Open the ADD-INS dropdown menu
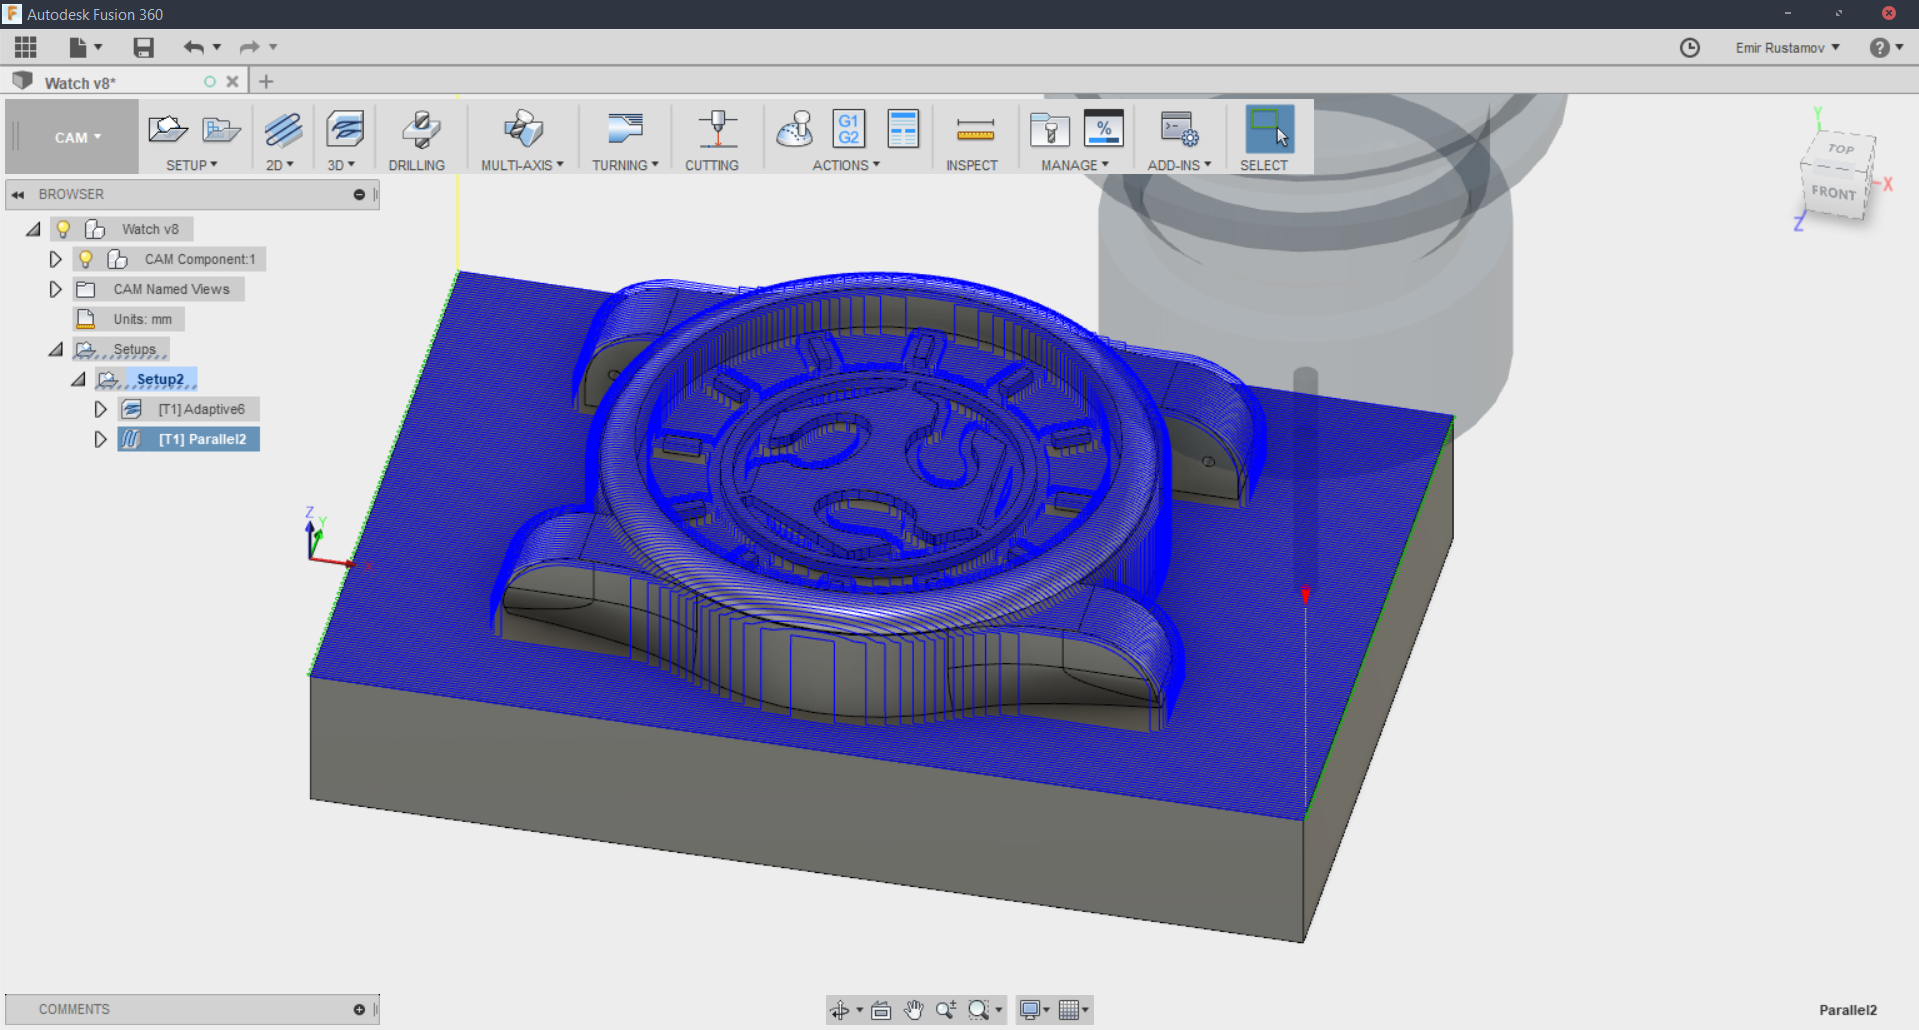This screenshot has height=1030, width=1919. coord(1179,165)
